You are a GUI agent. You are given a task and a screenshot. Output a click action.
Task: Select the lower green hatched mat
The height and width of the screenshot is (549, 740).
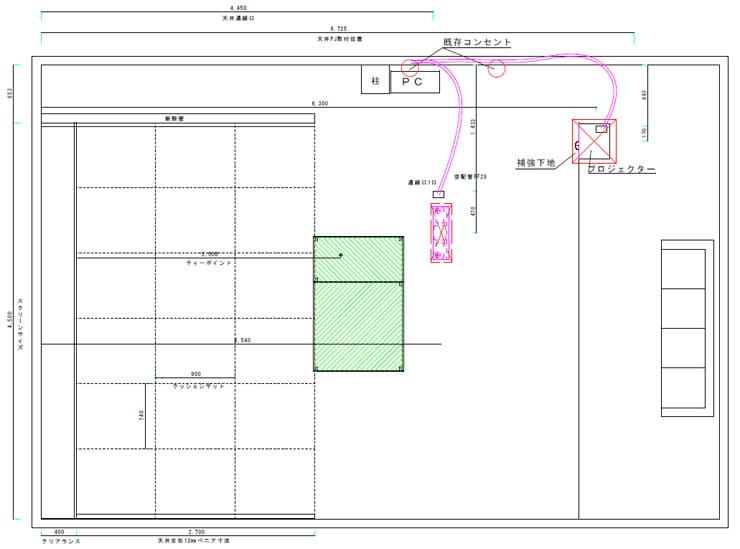coord(359,326)
